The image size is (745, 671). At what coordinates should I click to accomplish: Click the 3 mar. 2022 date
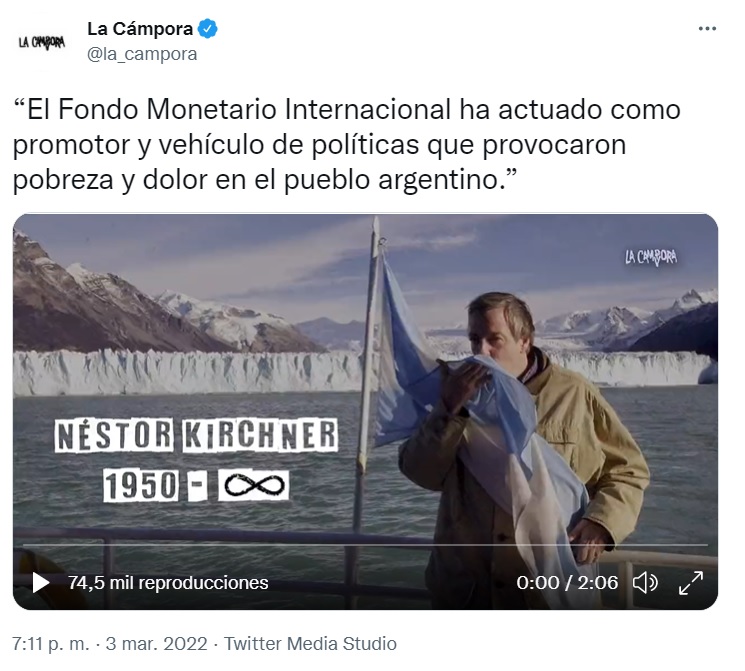point(156,644)
